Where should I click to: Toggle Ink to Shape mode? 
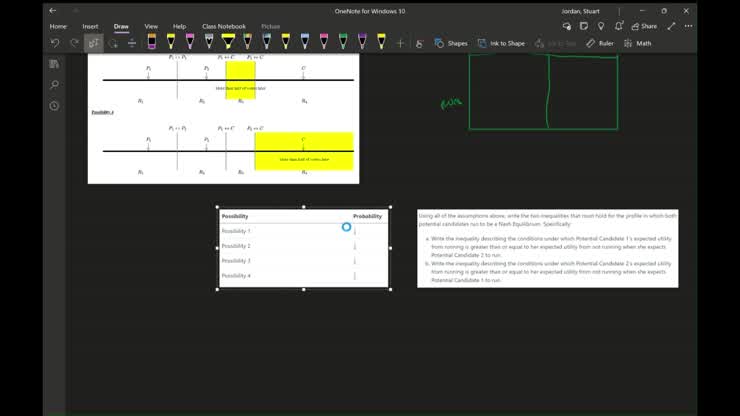pyautogui.click(x=500, y=43)
